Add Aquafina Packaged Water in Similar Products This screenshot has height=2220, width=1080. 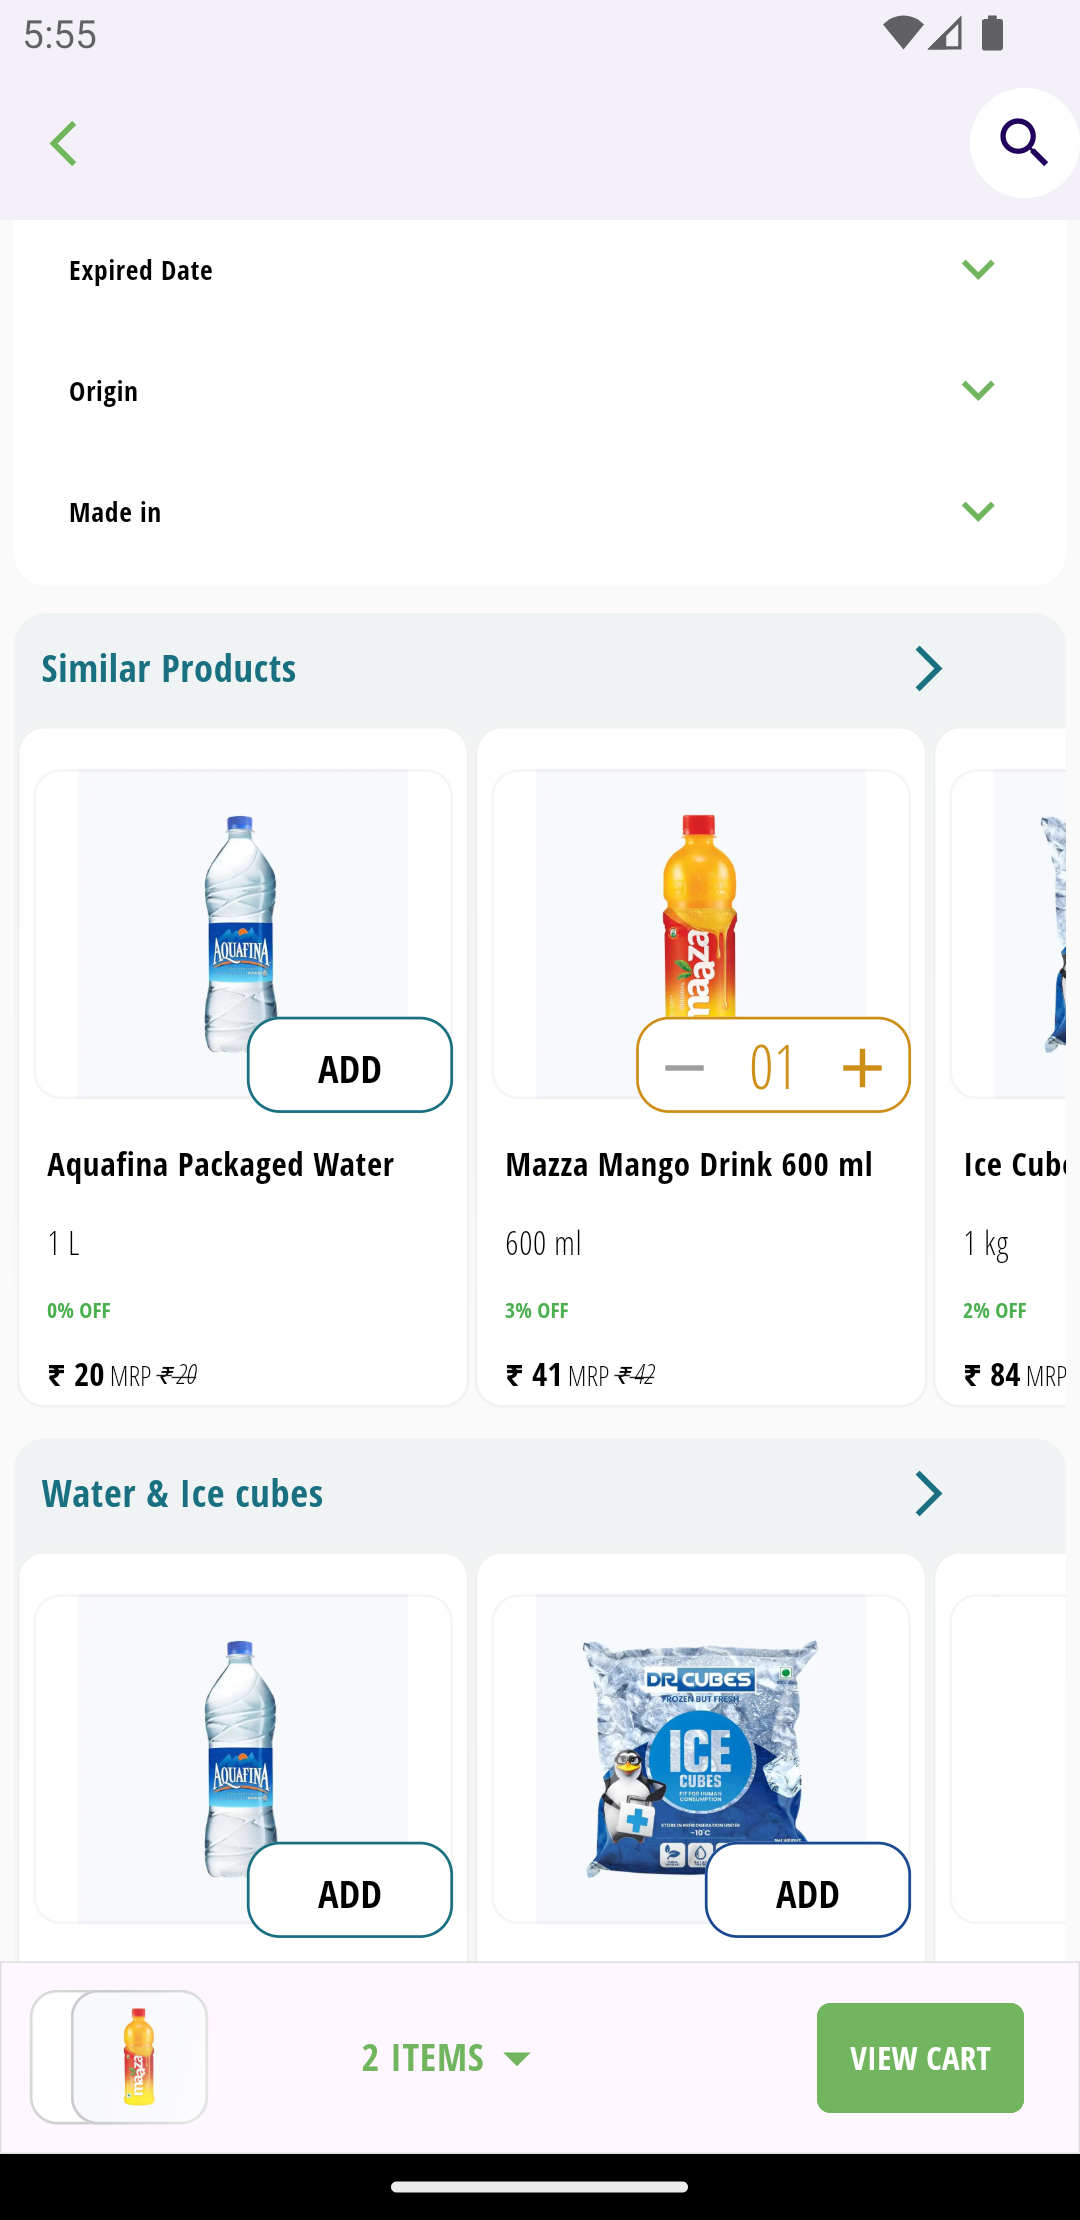(350, 1065)
